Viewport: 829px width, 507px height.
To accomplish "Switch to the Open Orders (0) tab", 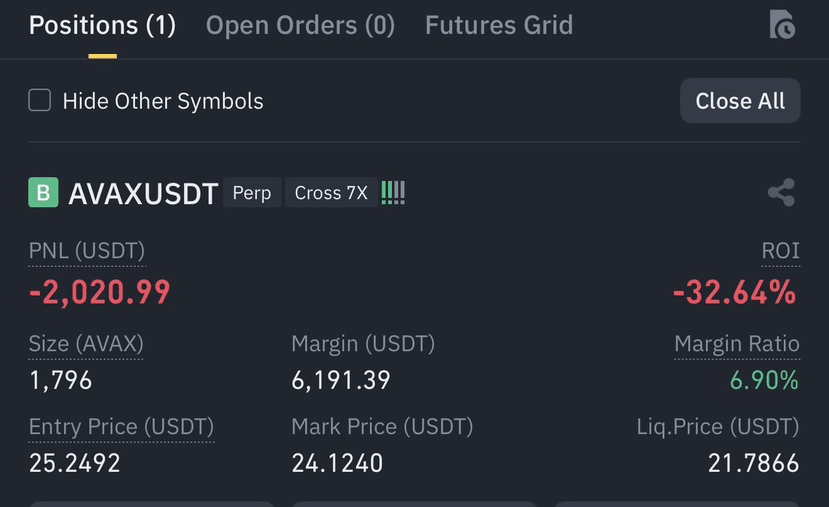I will (300, 25).
